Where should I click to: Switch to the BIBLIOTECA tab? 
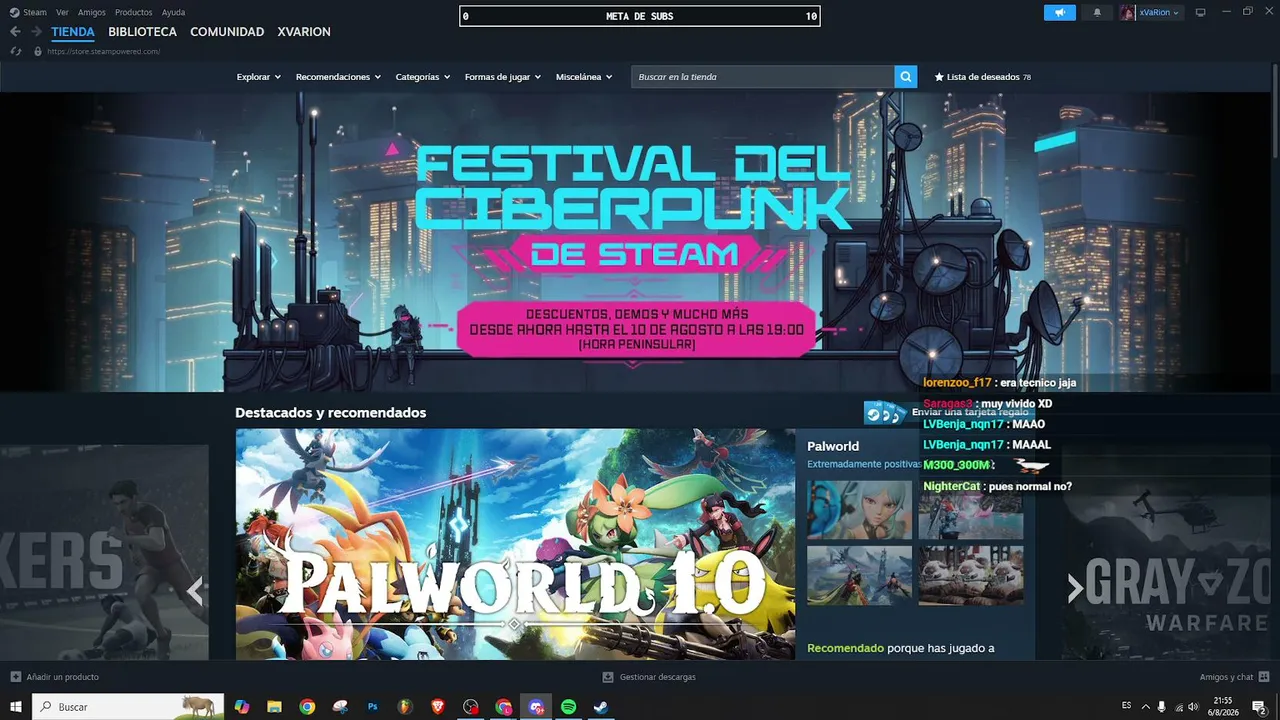pyautogui.click(x=142, y=32)
